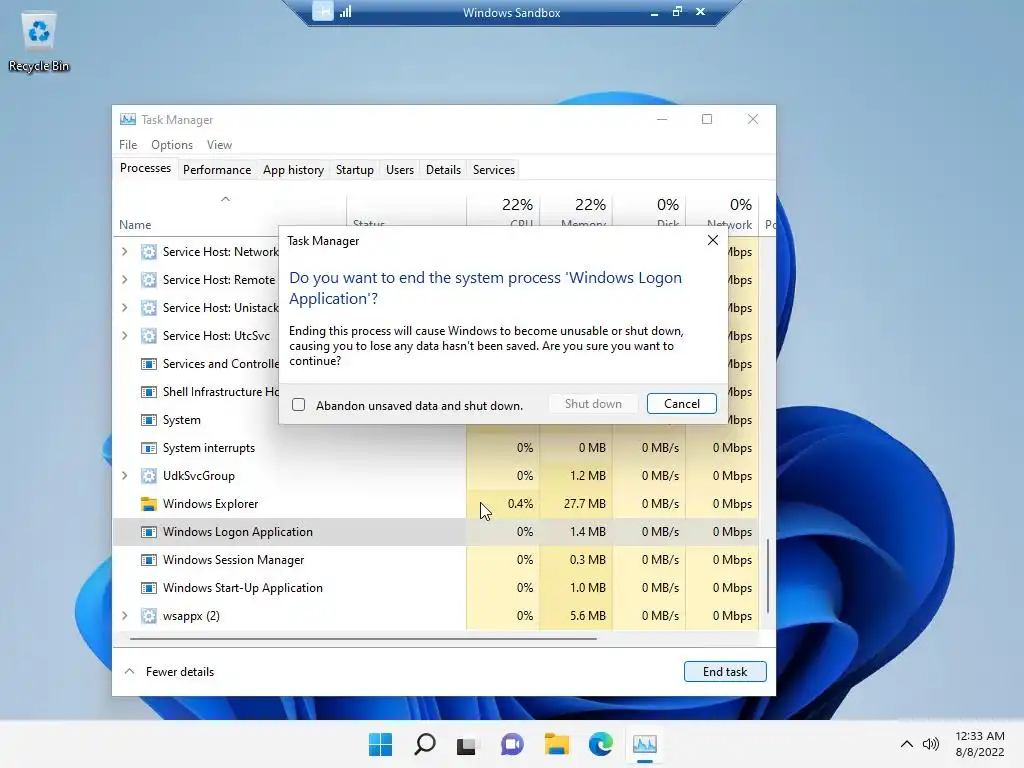Screen dimensions: 1024x768
Task: Click the UdkSvcGroup gear icon
Action: point(149,476)
